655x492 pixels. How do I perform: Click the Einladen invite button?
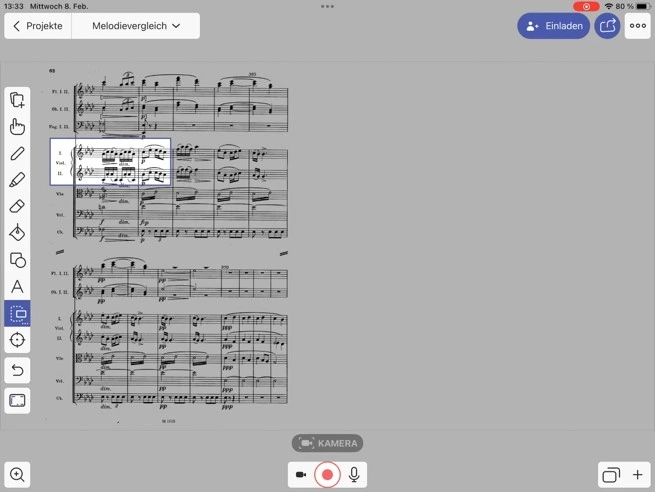coord(553,26)
